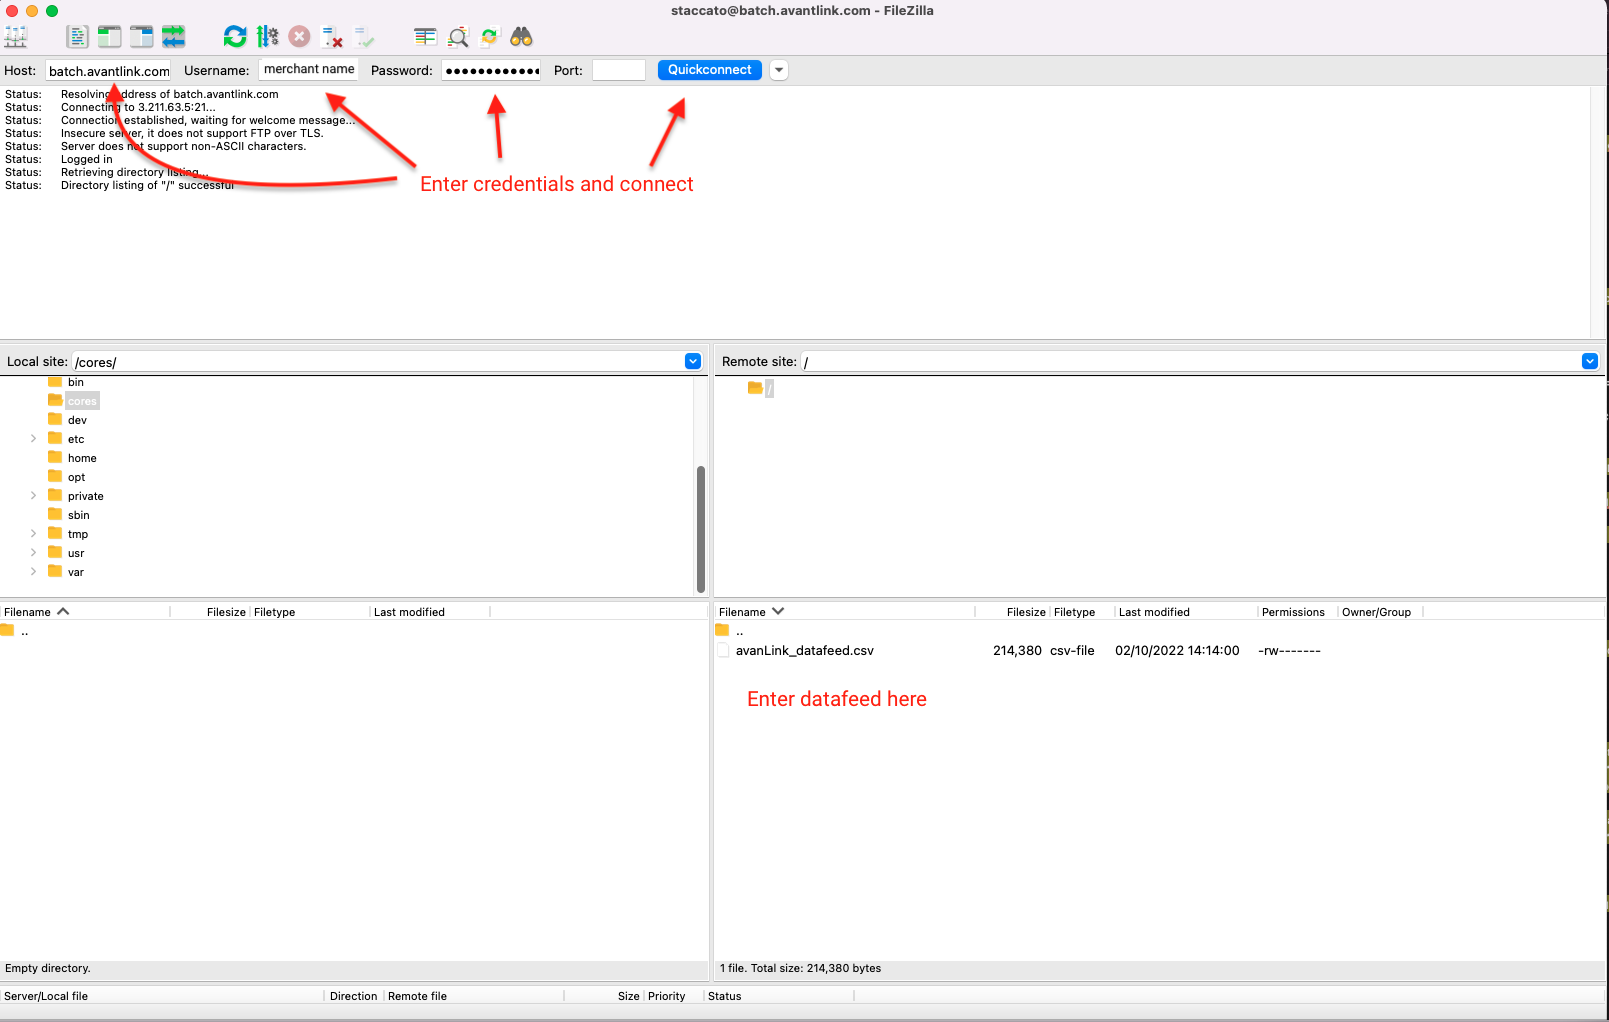The image size is (1609, 1022).
Task: Expand the var folder in local tree
Action: click(33, 571)
